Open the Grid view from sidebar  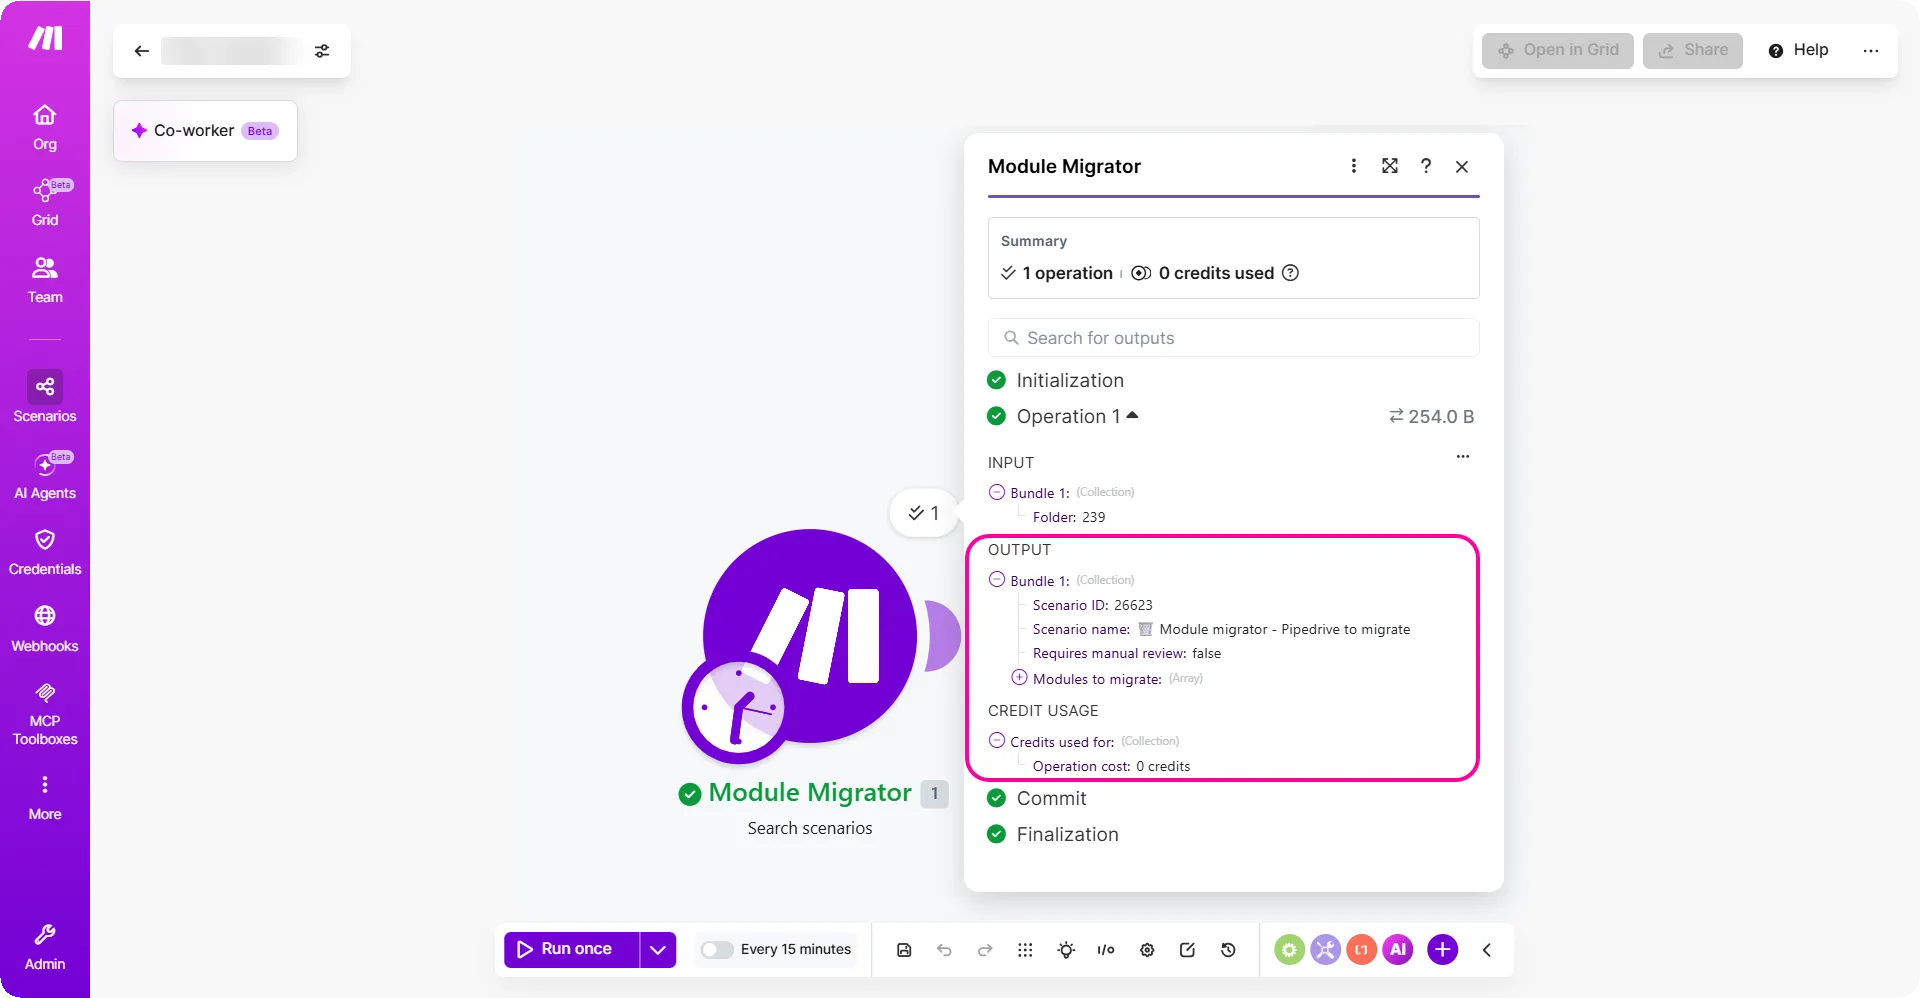click(x=45, y=203)
